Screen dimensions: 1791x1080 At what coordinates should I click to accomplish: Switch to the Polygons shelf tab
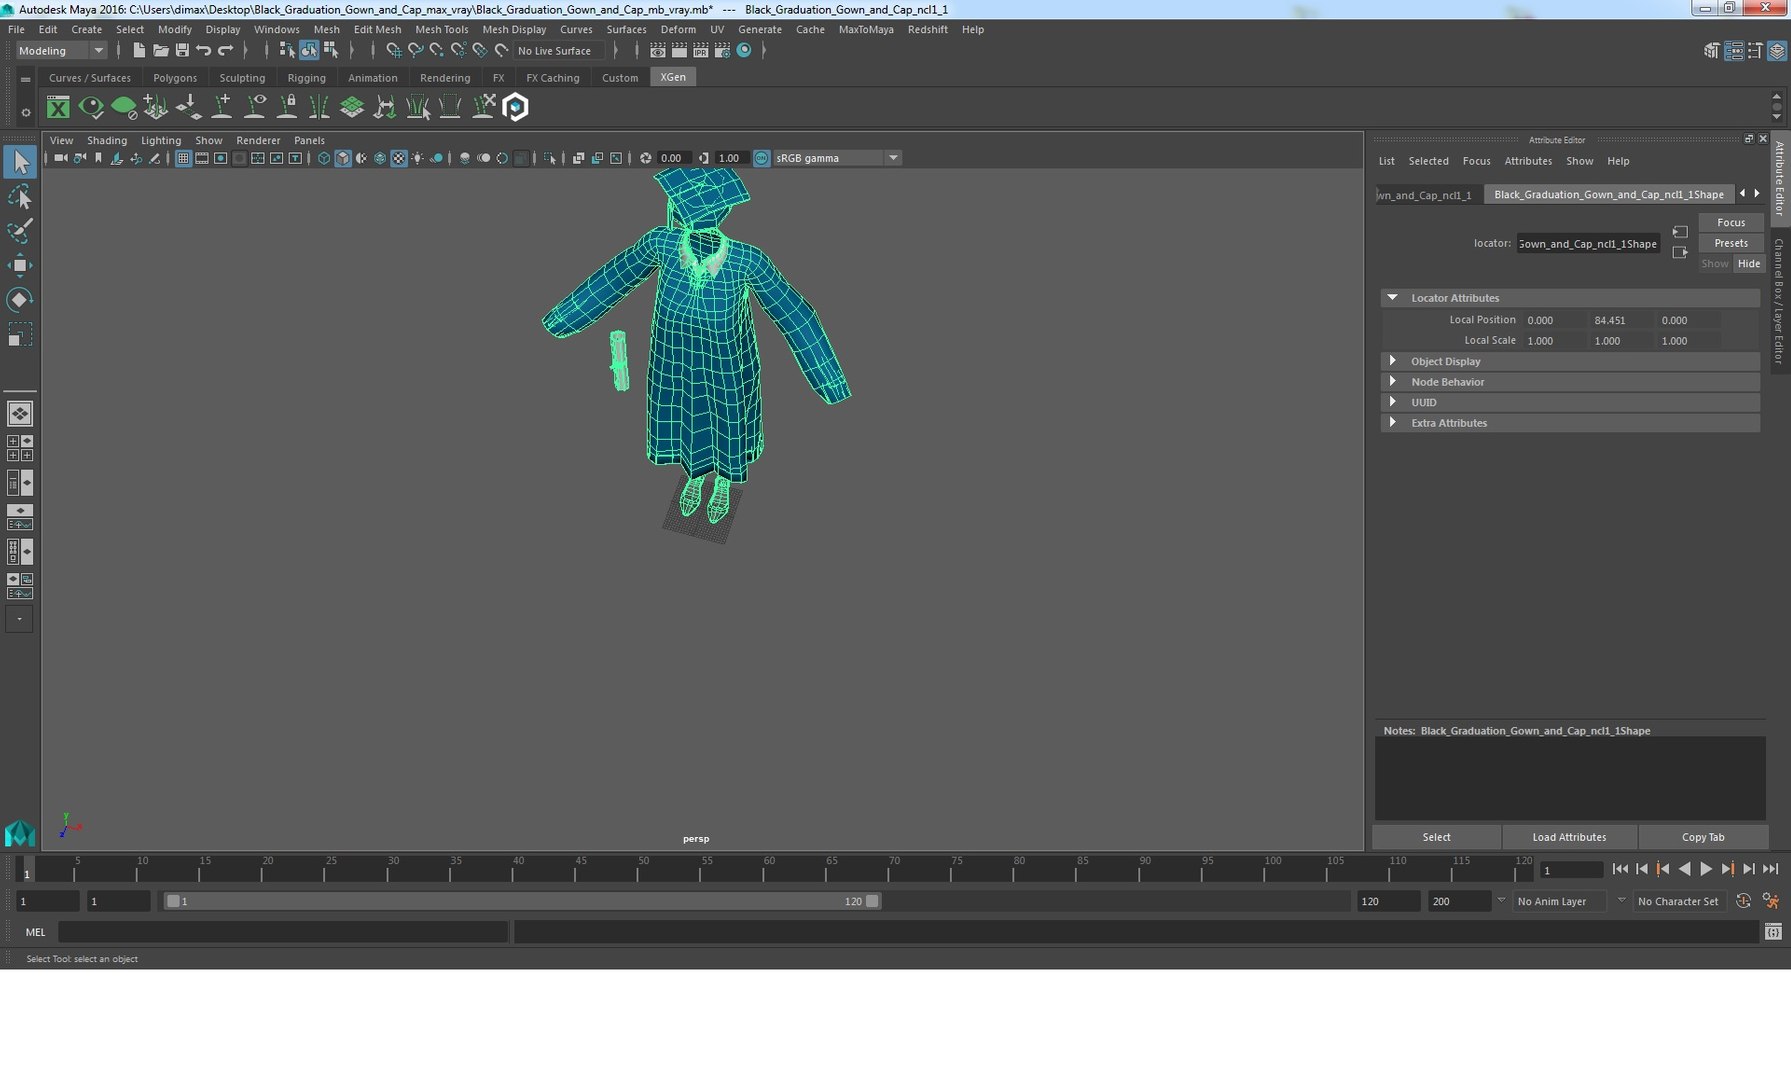[x=175, y=78]
